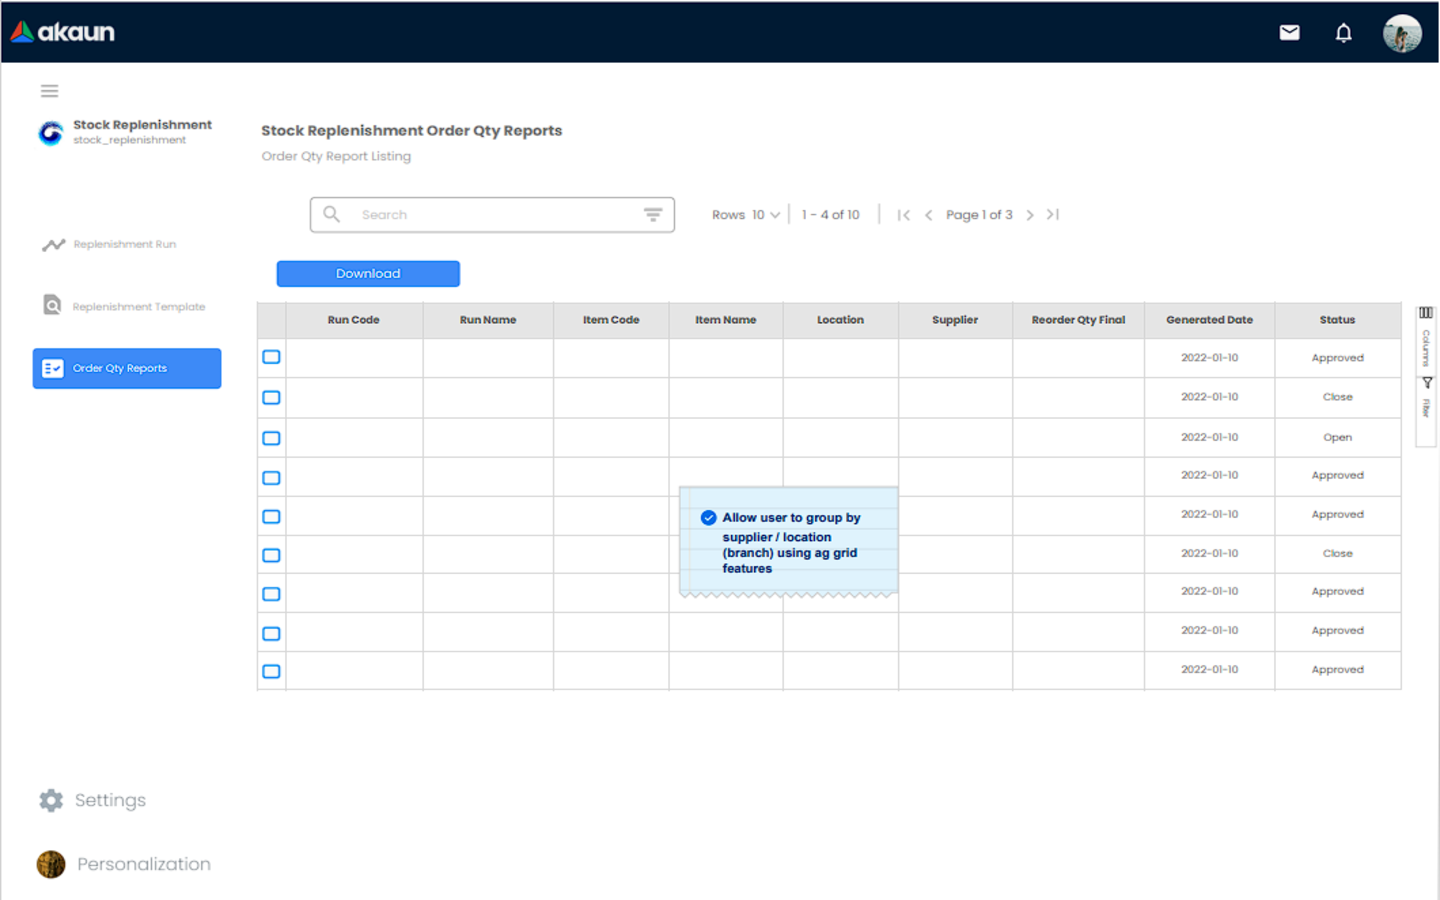Image resolution: width=1440 pixels, height=900 pixels.
Task: Sort by the Location column header
Action: click(x=840, y=320)
